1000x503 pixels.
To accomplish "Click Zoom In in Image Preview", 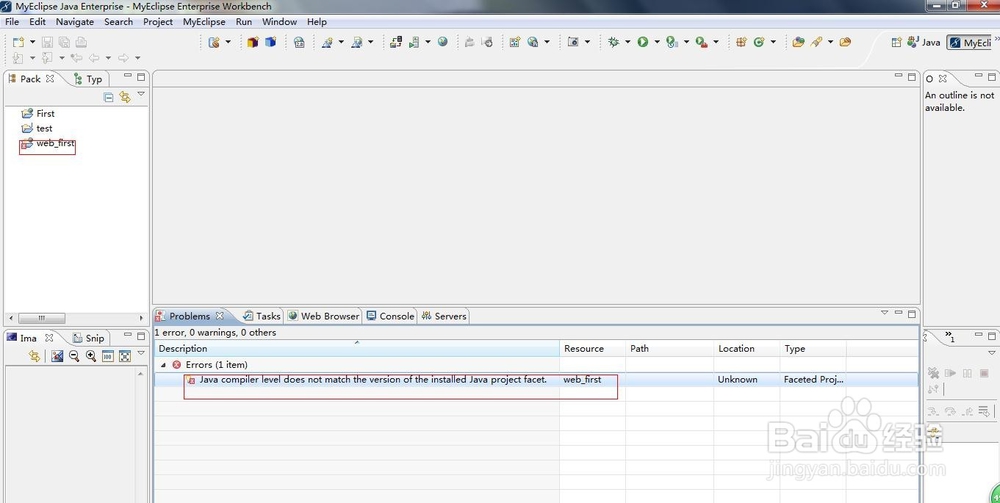I will point(91,356).
